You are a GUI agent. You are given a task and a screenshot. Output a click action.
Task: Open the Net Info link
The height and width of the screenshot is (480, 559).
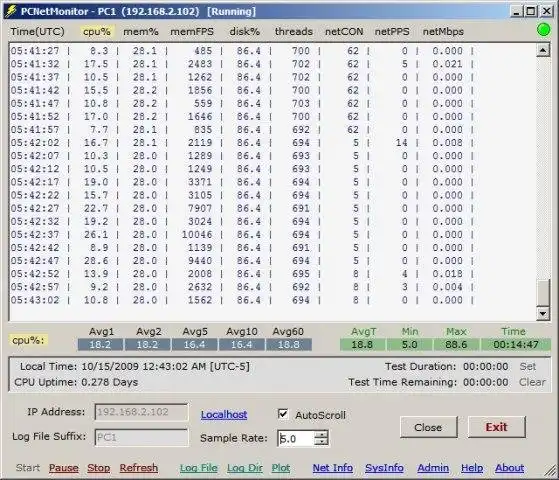[x=333, y=468]
